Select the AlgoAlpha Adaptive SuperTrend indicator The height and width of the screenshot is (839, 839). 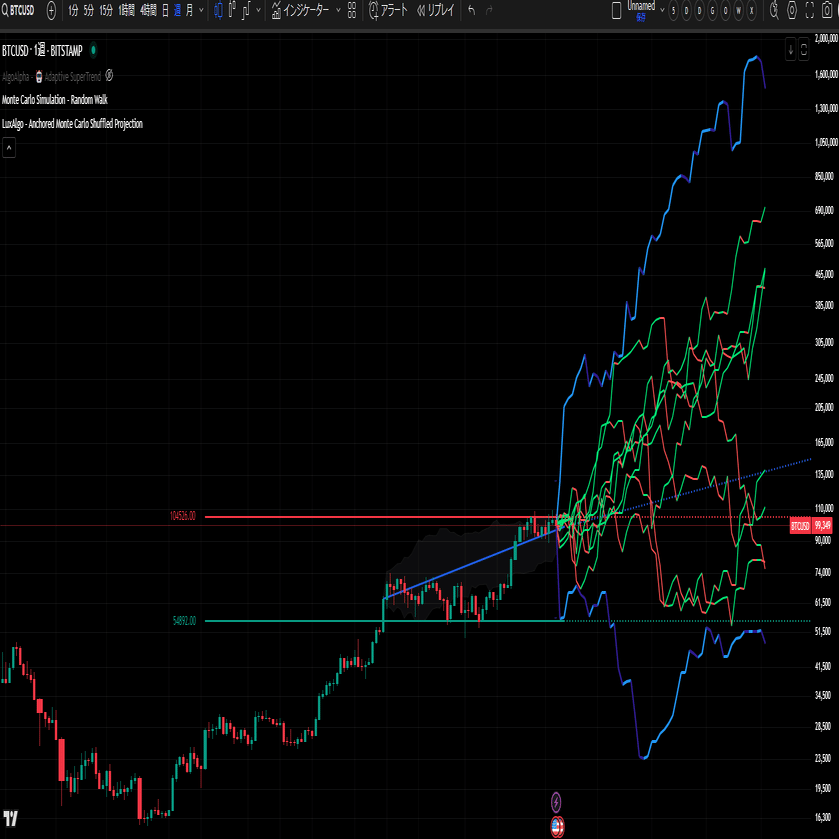(x=51, y=77)
